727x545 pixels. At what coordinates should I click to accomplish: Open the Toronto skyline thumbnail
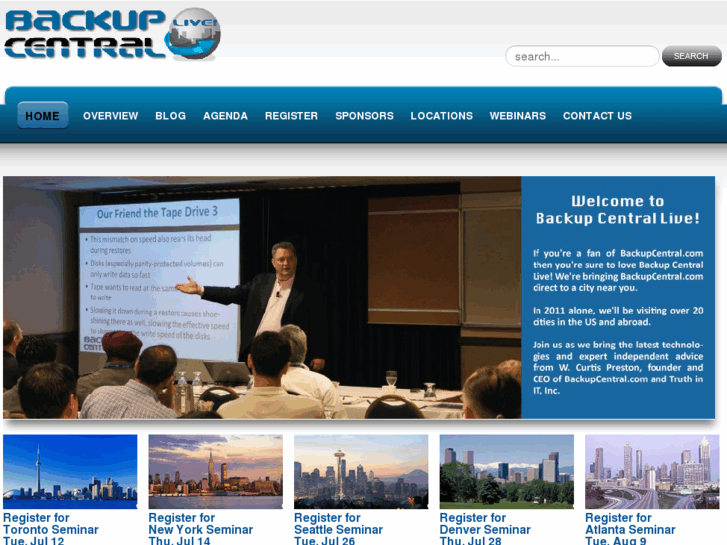70,472
